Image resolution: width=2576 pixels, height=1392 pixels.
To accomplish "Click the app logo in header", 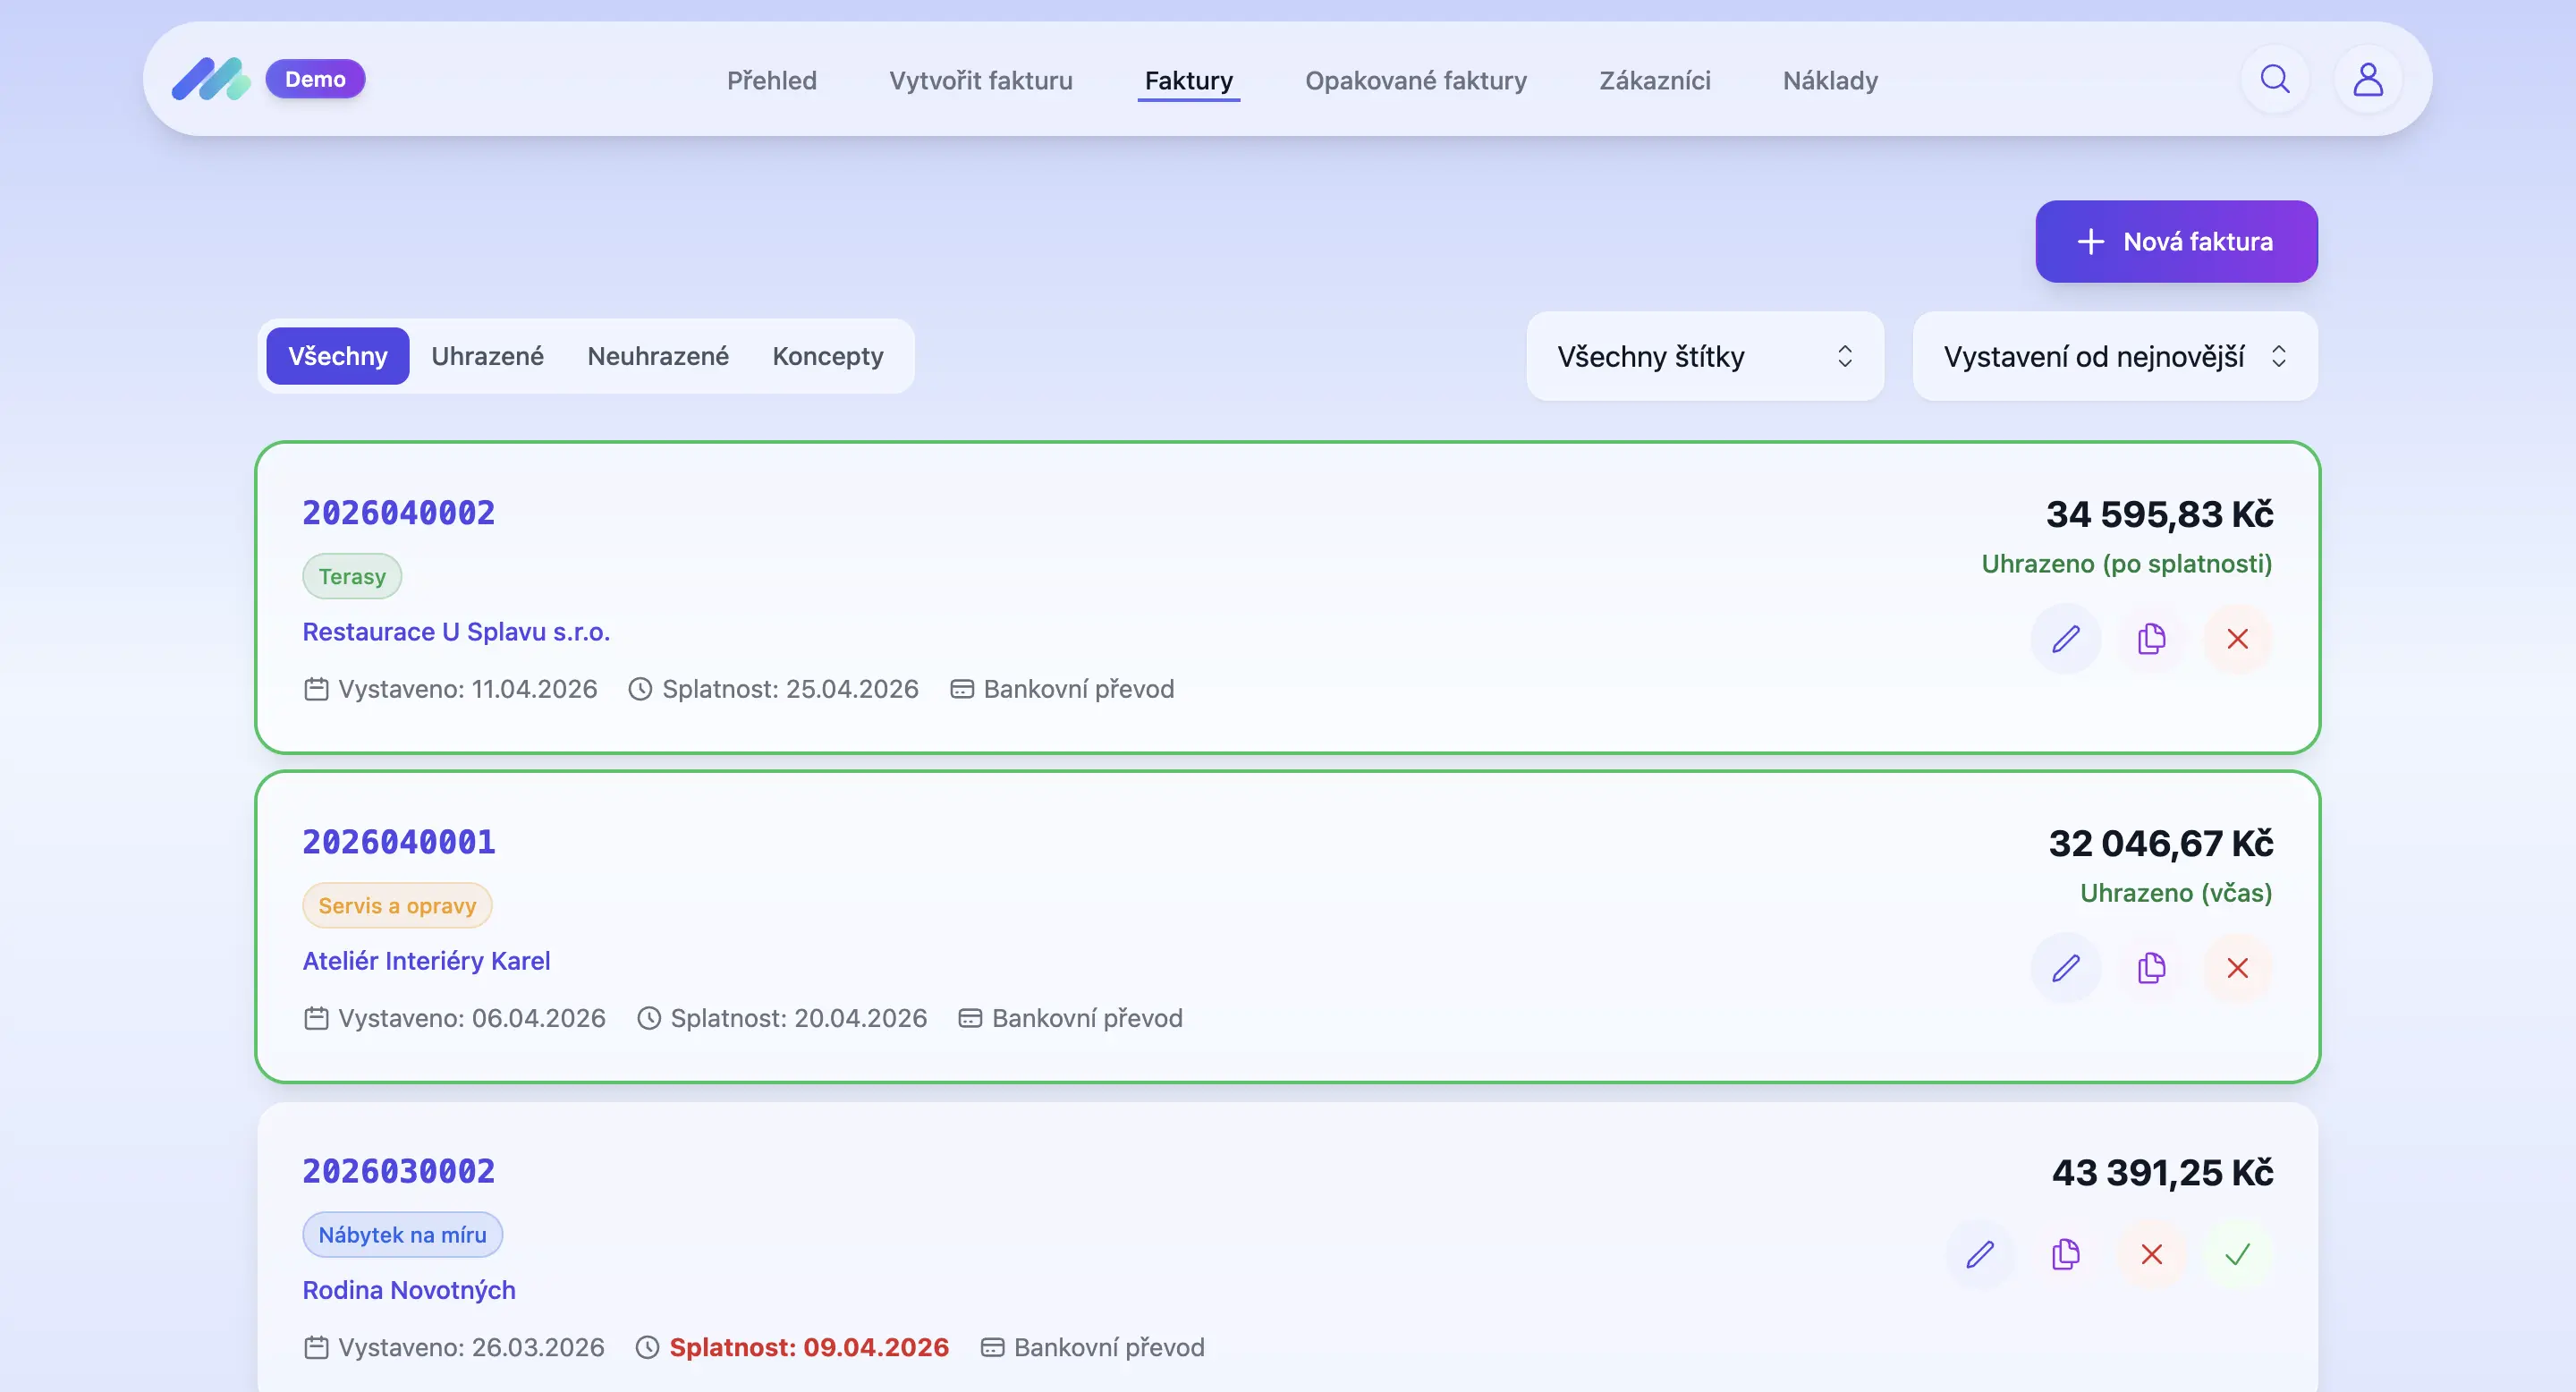I will click(211, 79).
